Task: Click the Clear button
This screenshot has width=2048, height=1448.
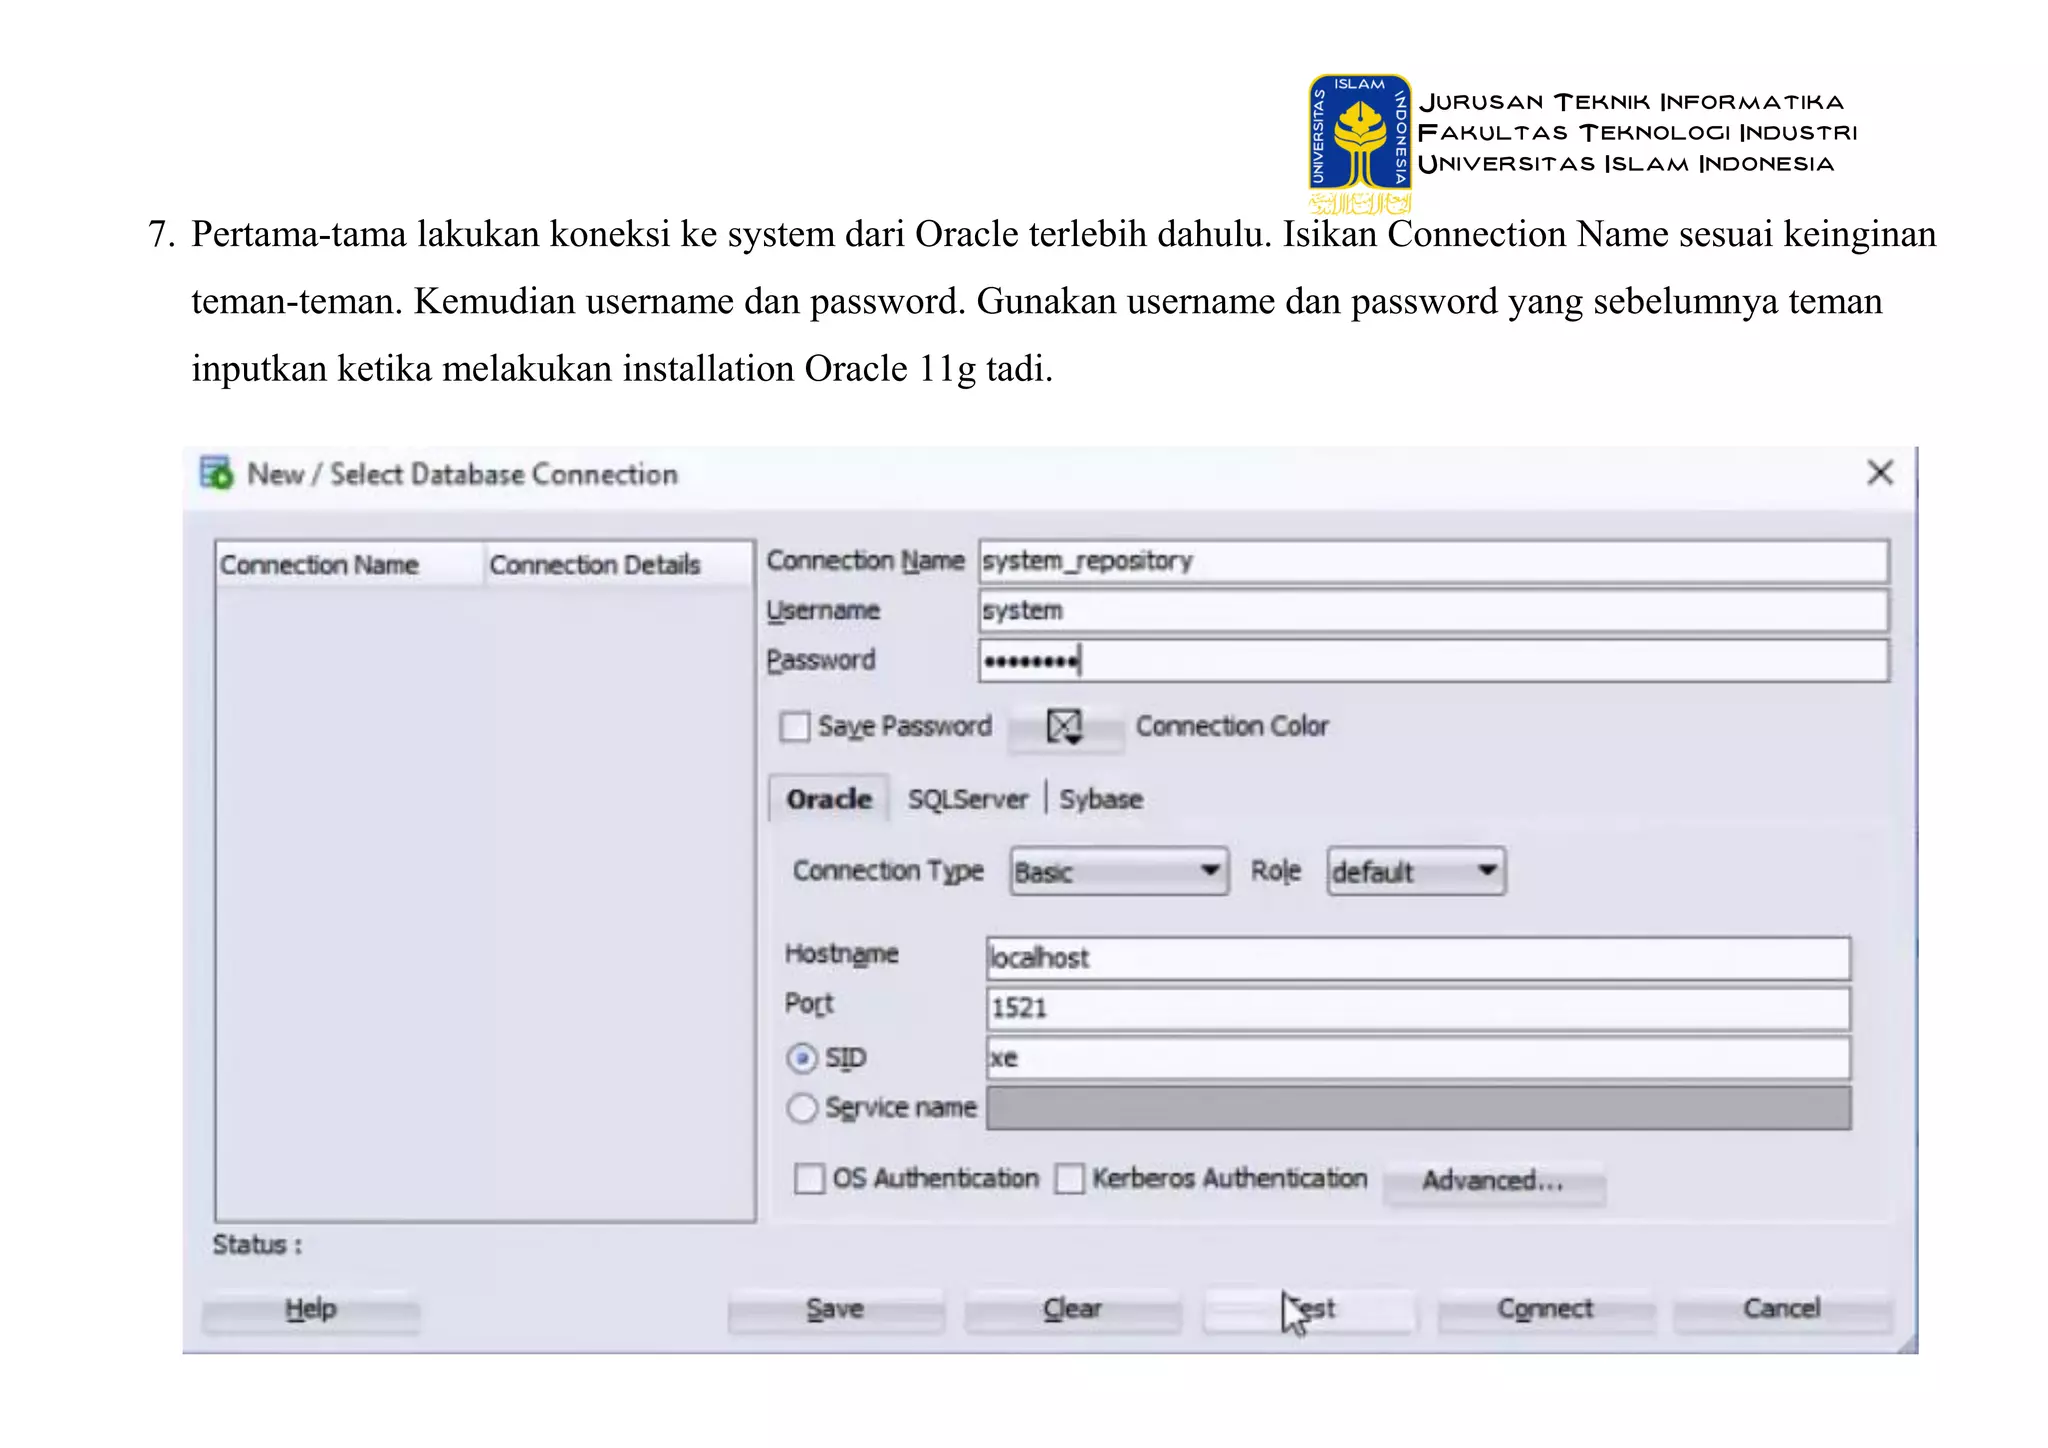Action: [1072, 1309]
